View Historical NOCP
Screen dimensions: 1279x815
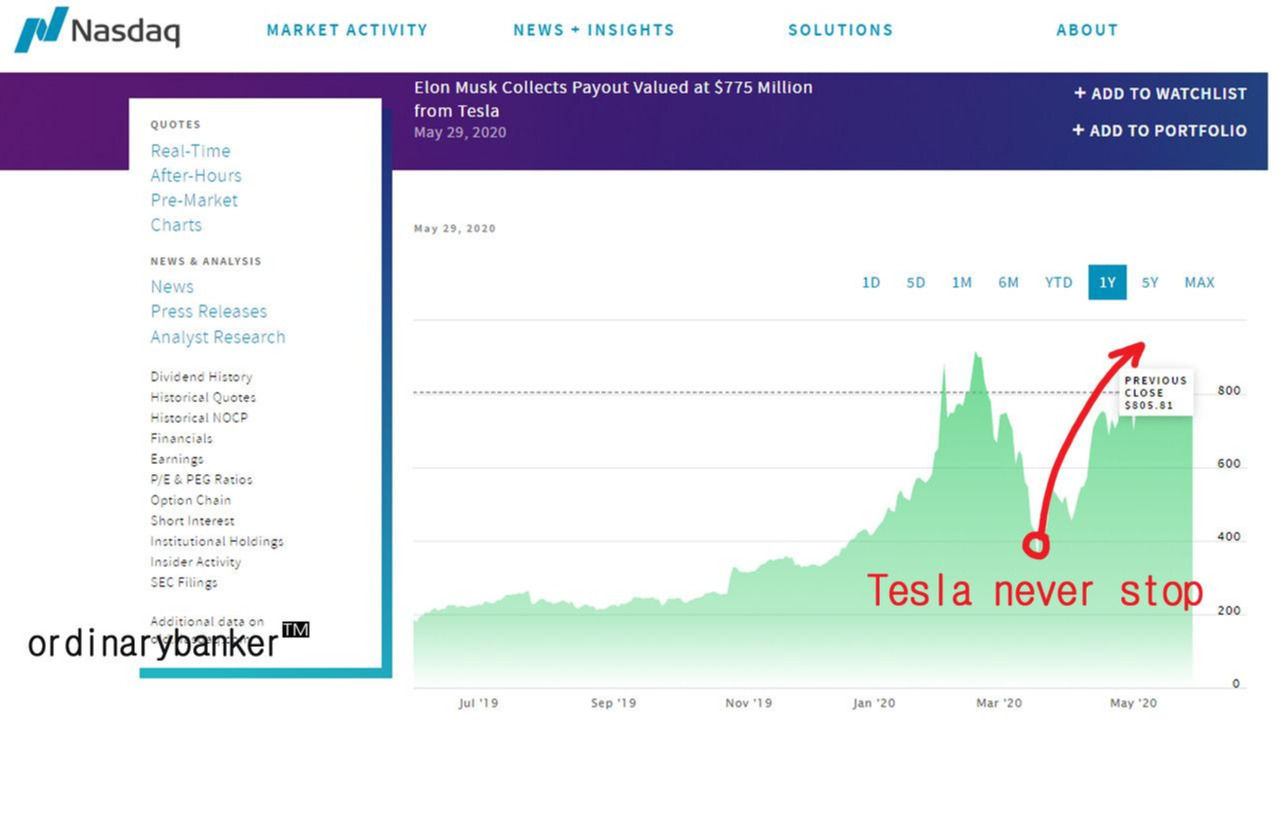(x=199, y=418)
